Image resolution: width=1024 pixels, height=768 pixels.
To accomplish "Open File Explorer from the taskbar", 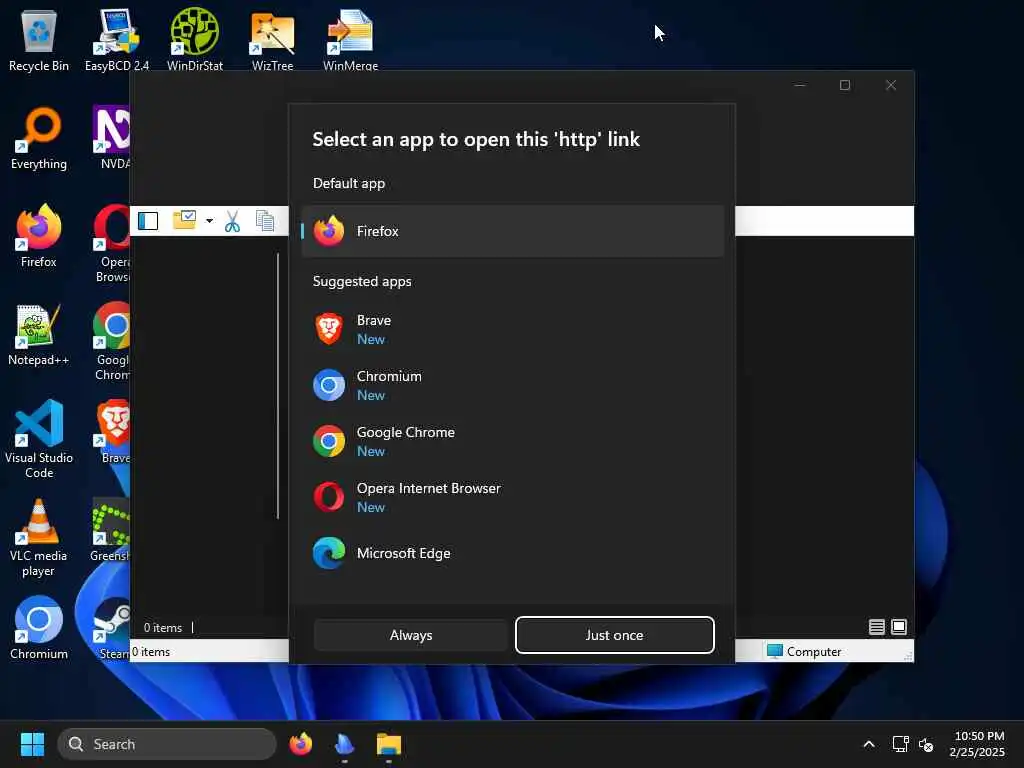I will (389, 744).
